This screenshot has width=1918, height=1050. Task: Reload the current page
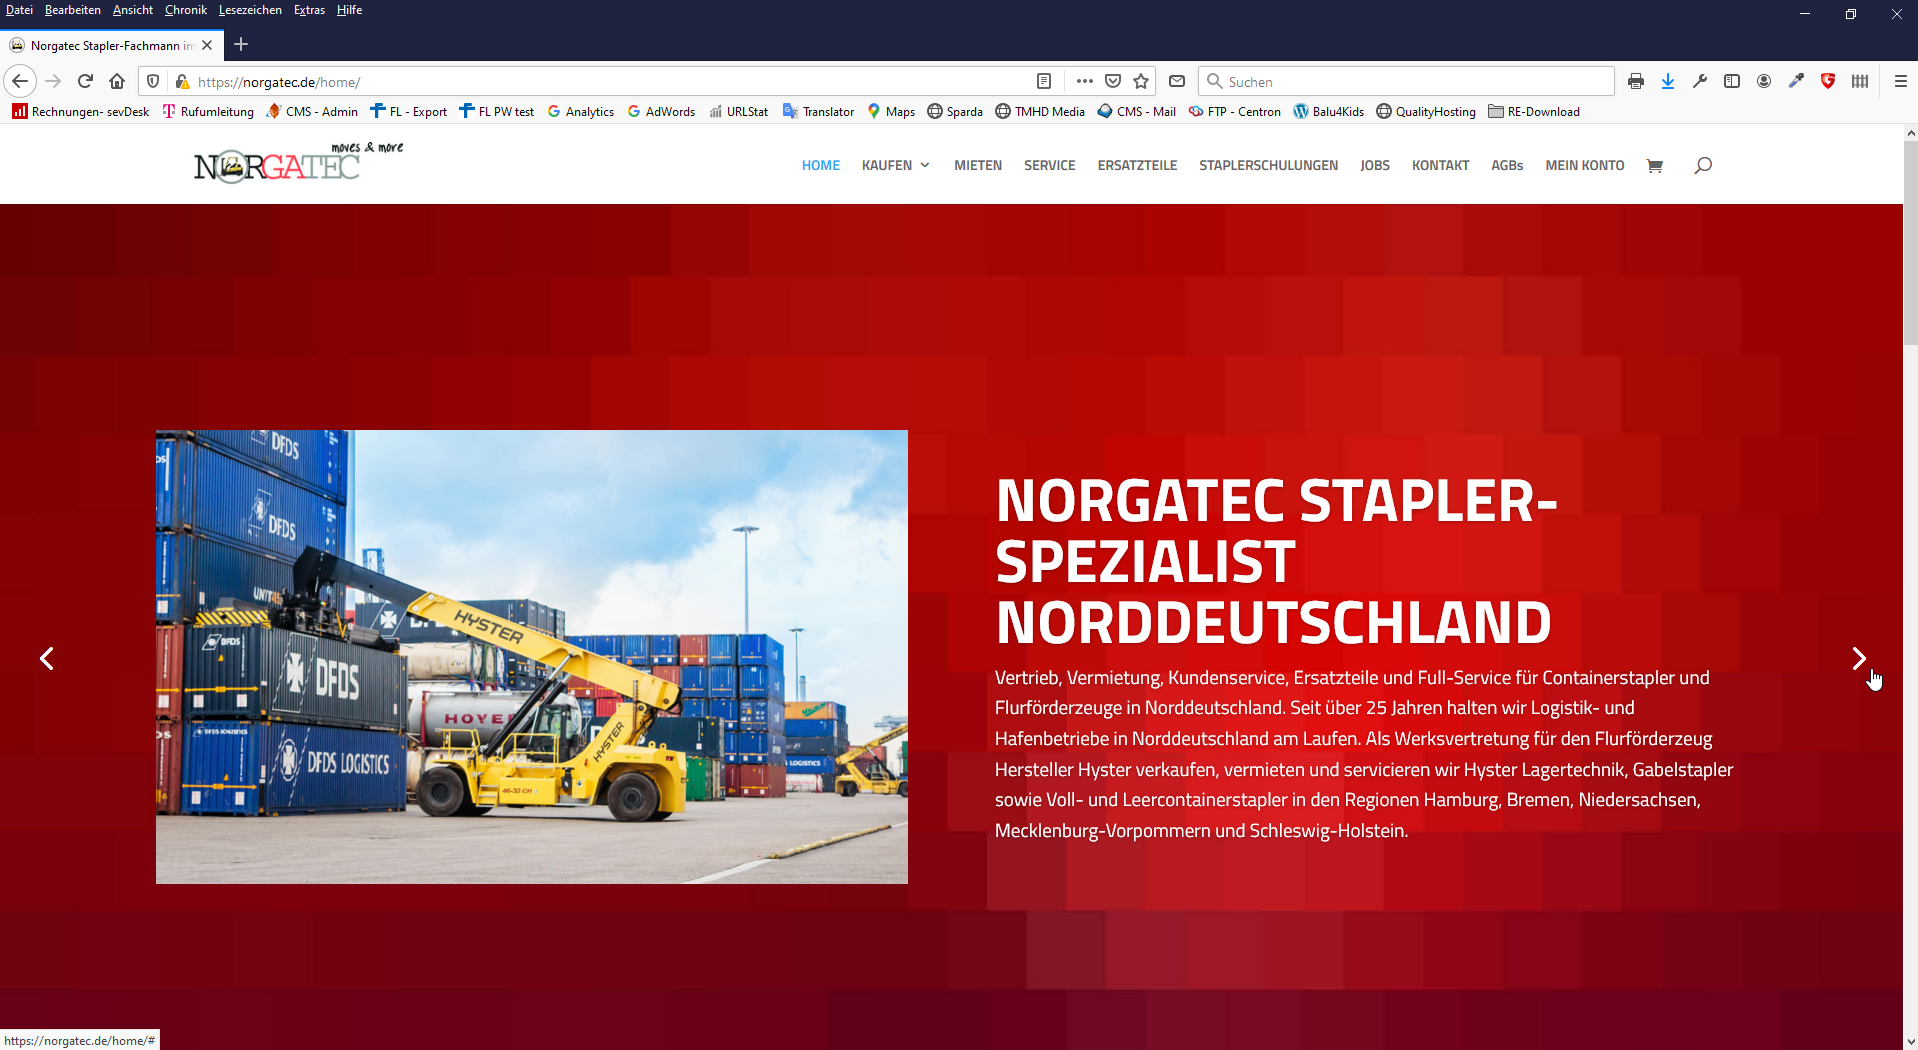[x=85, y=81]
